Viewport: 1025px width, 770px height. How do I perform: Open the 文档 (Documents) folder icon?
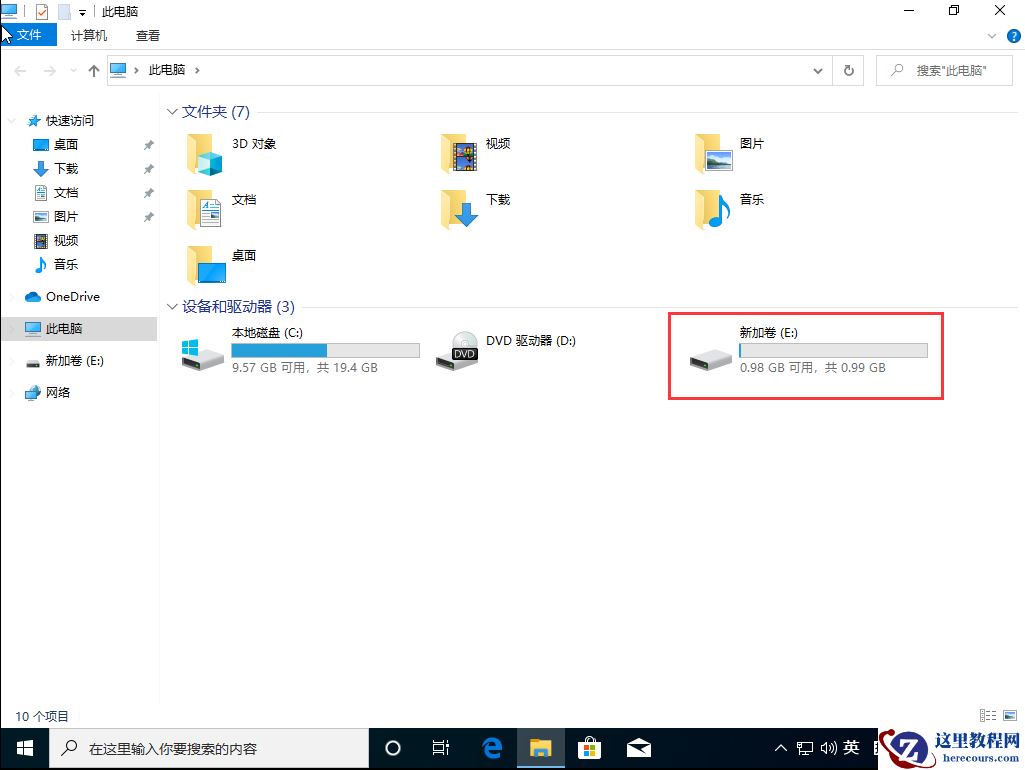[204, 210]
